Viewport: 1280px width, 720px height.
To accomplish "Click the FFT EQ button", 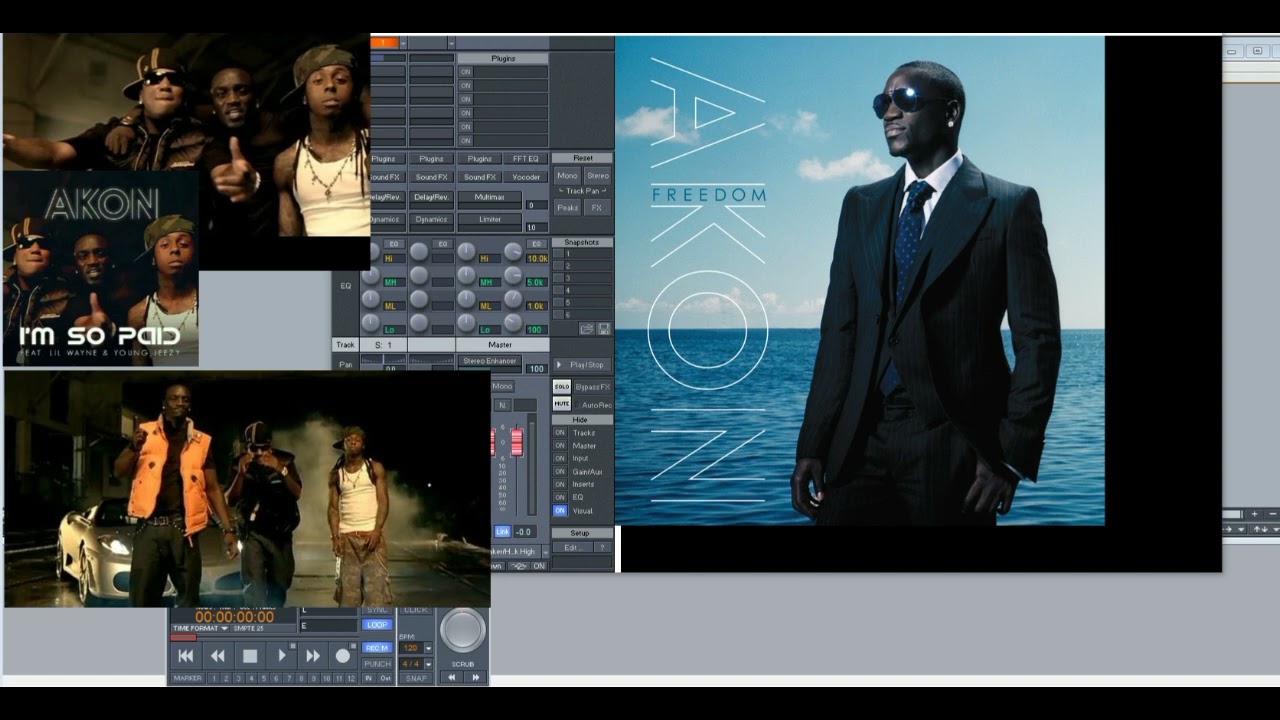I will pos(525,158).
